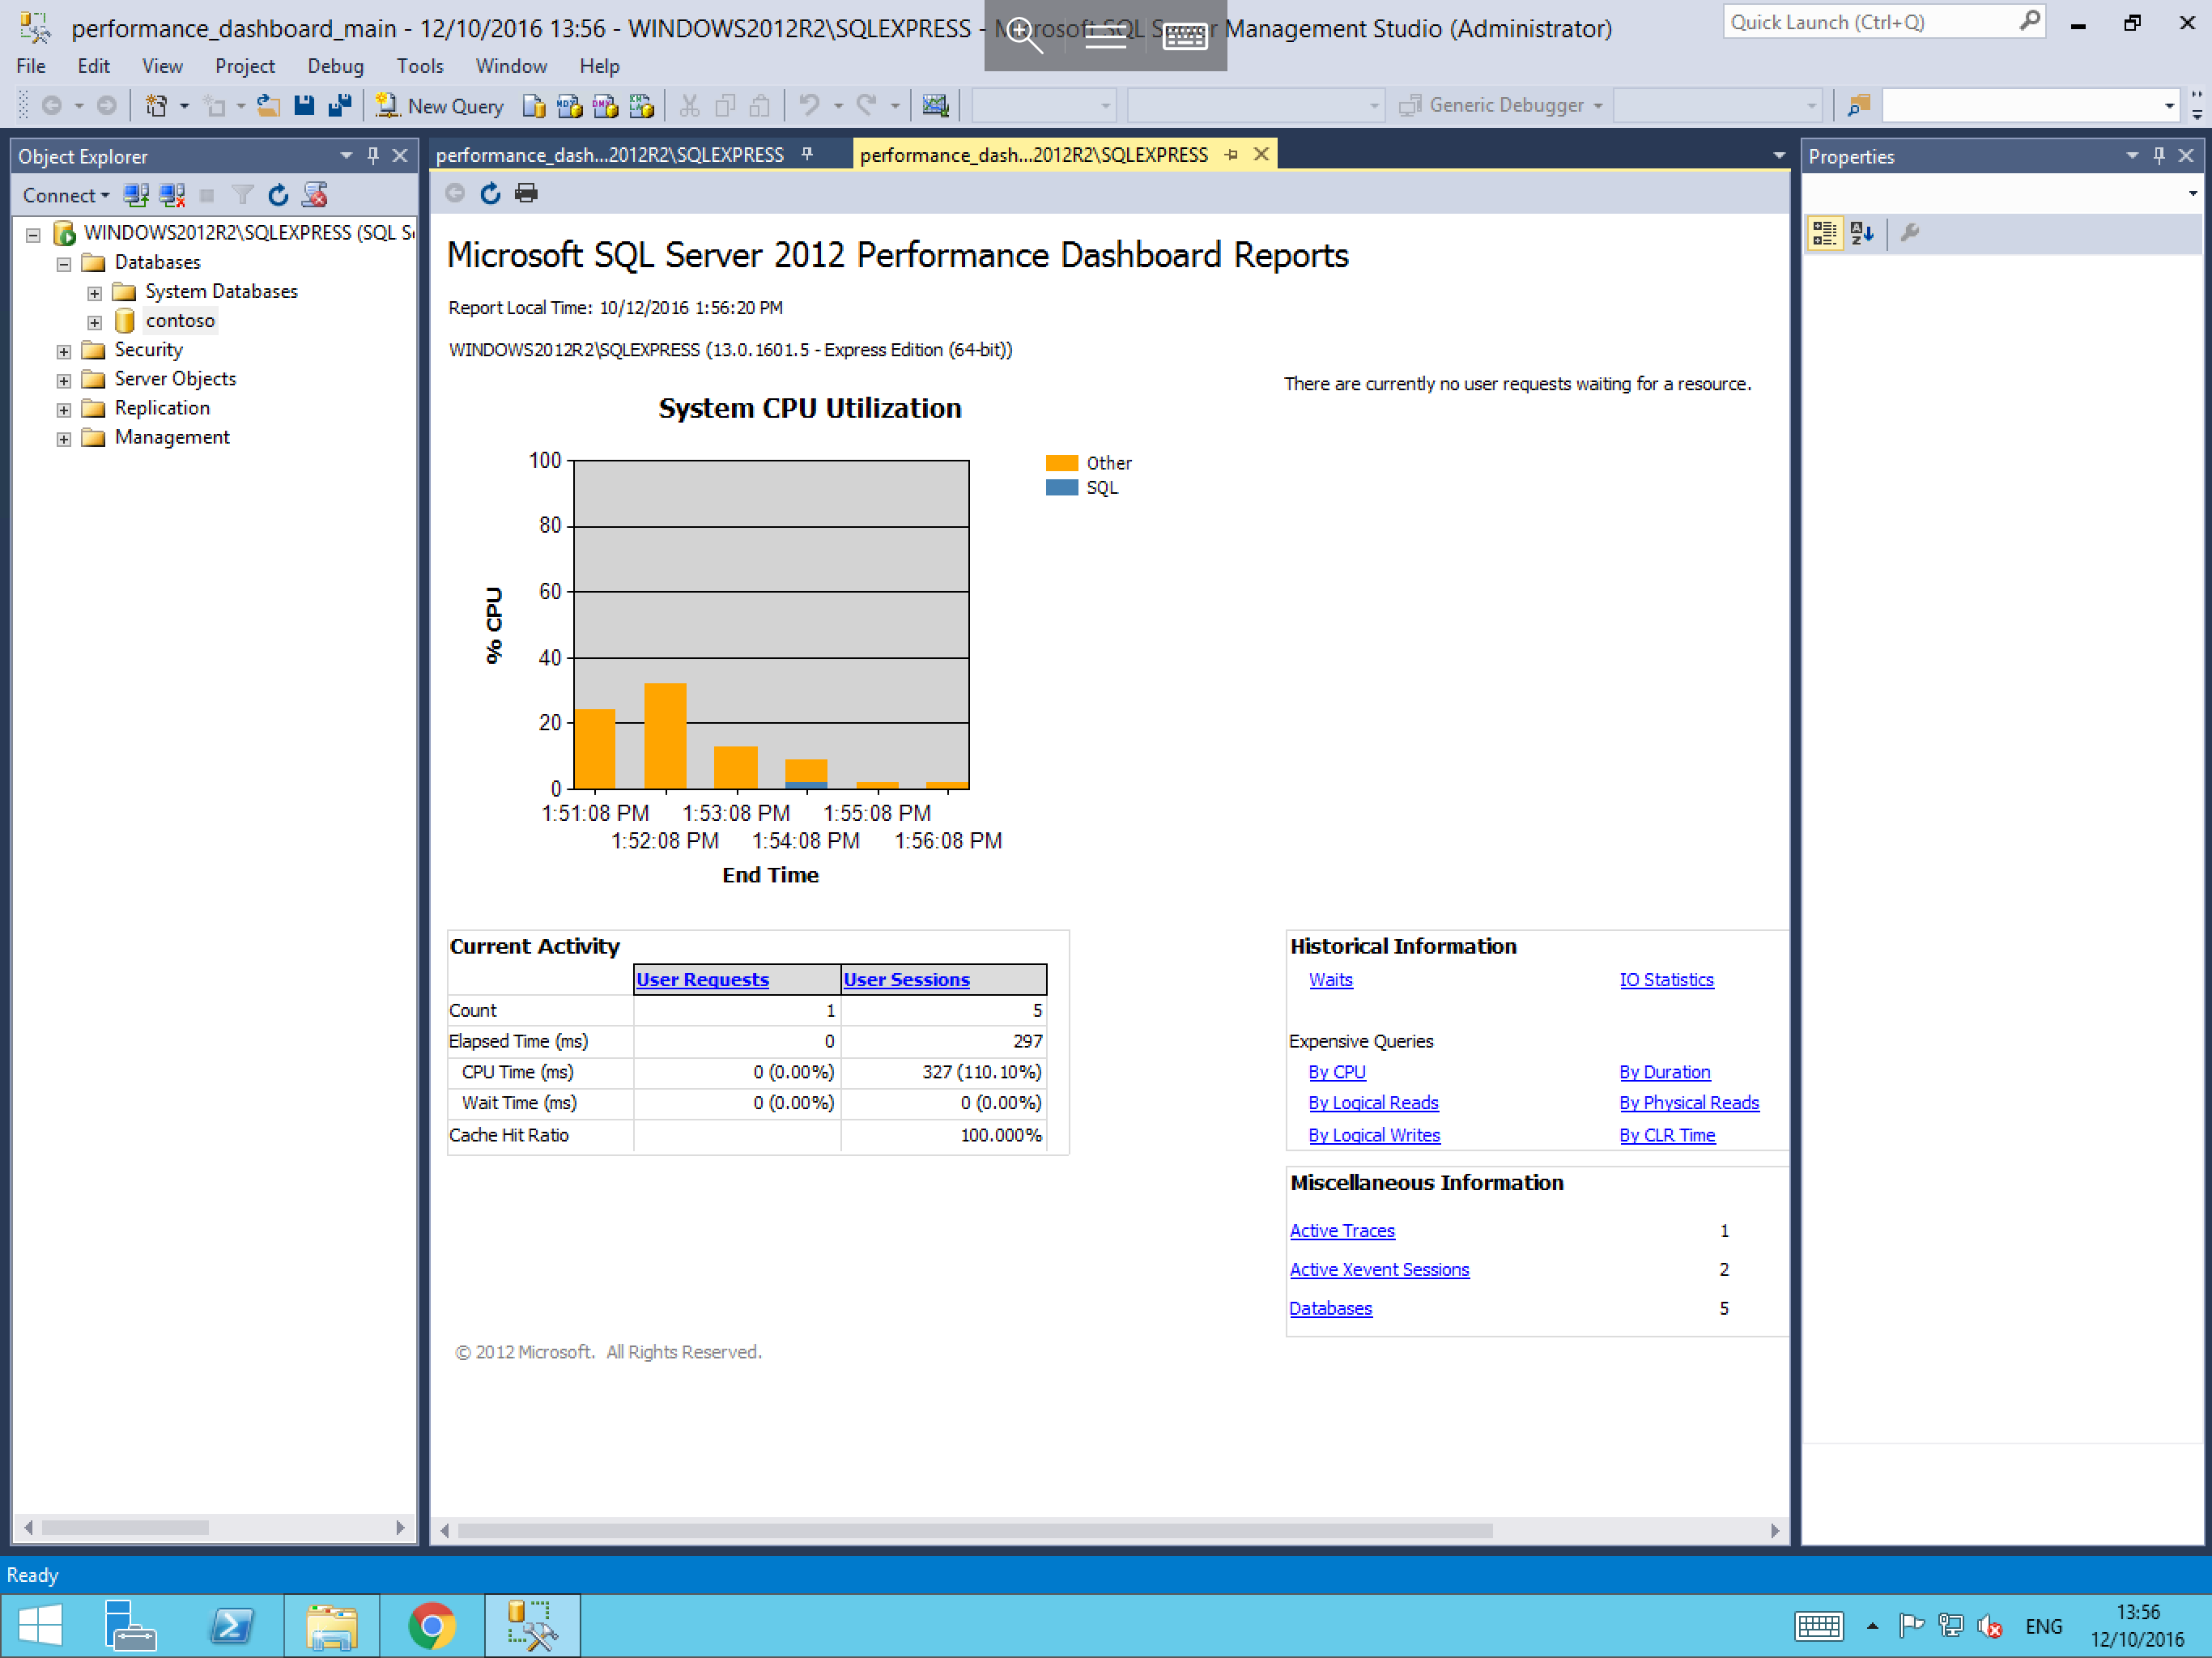Click the blue SQL legend swatch
Viewport: 2212px width, 1658px height.
point(1061,488)
